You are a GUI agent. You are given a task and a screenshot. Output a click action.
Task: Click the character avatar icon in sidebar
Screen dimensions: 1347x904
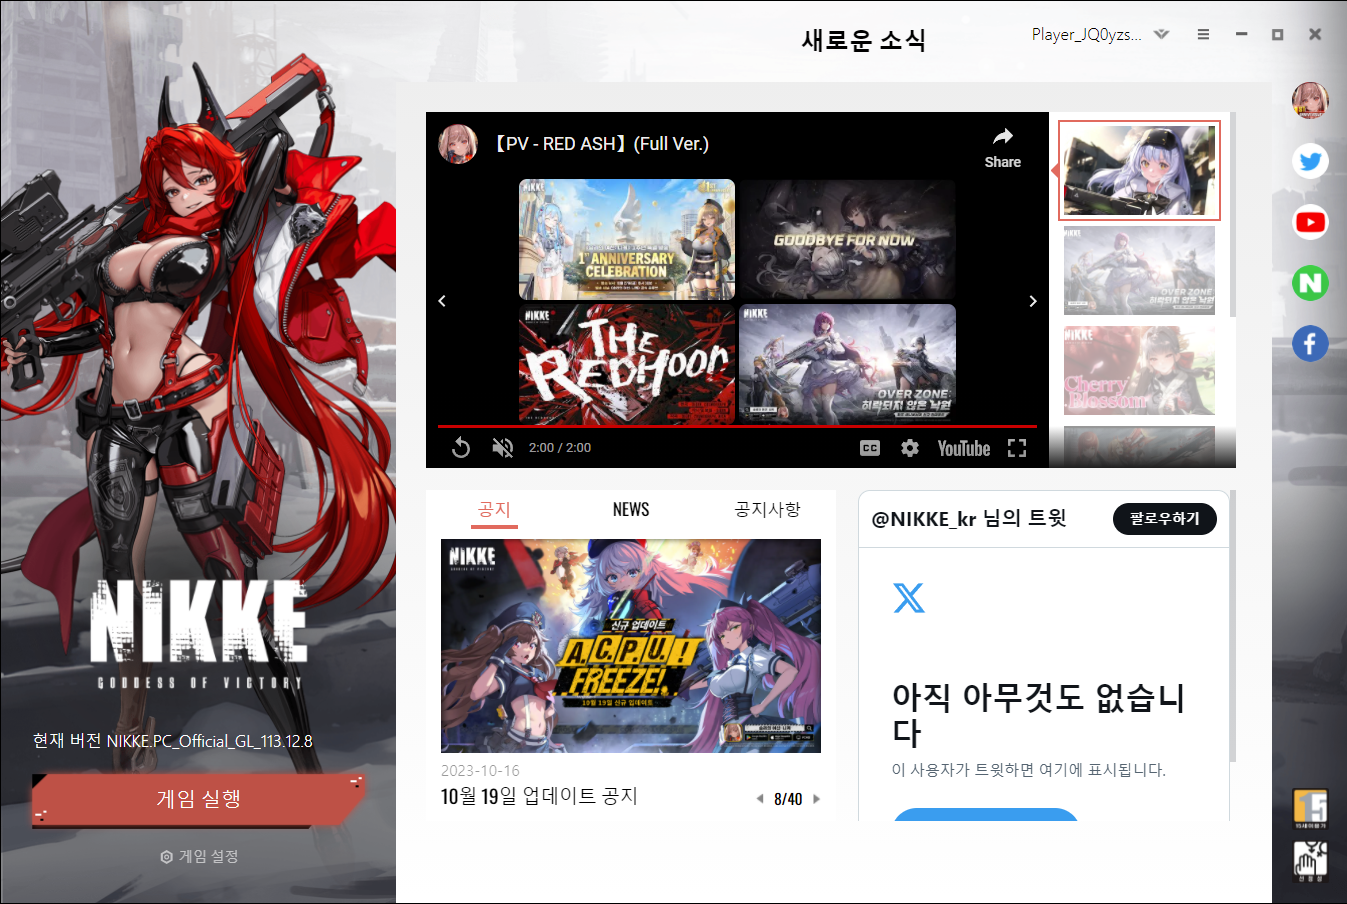click(1310, 100)
